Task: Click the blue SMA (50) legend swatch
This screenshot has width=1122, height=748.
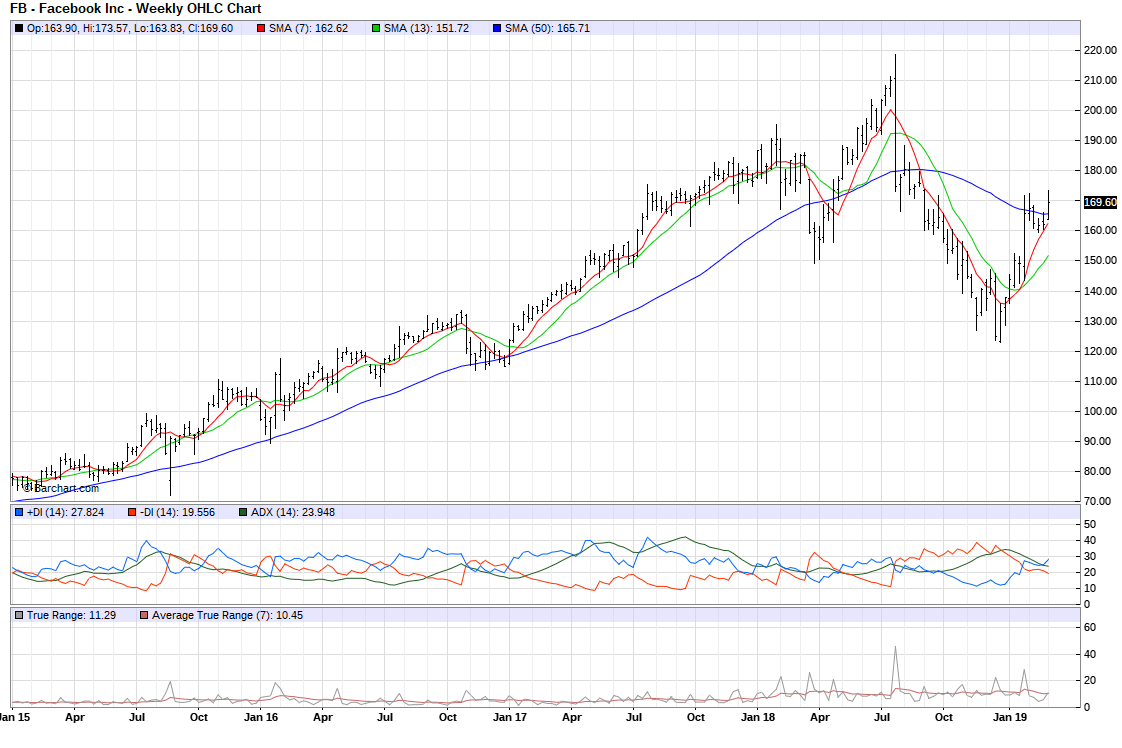Action: 497,29
